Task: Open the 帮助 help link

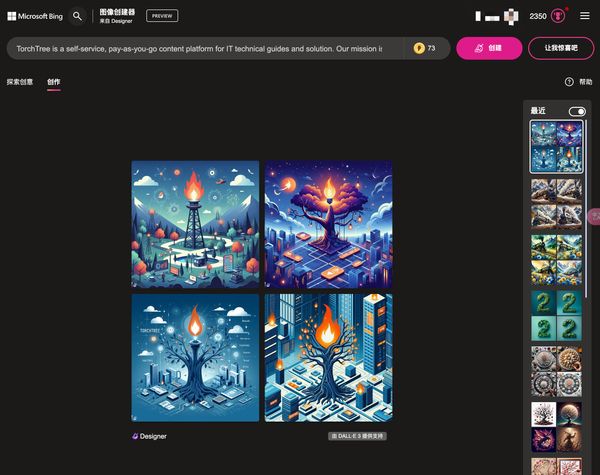Action: (585, 82)
